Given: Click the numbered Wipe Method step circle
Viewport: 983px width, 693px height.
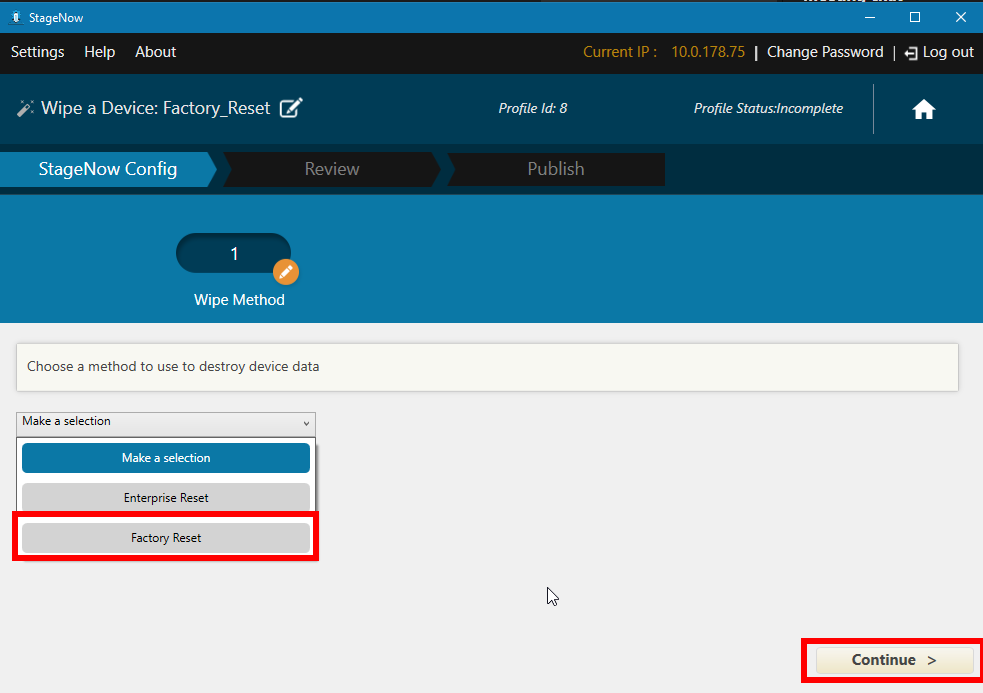Looking at the screenshot, I should click(x=233, y=253).
